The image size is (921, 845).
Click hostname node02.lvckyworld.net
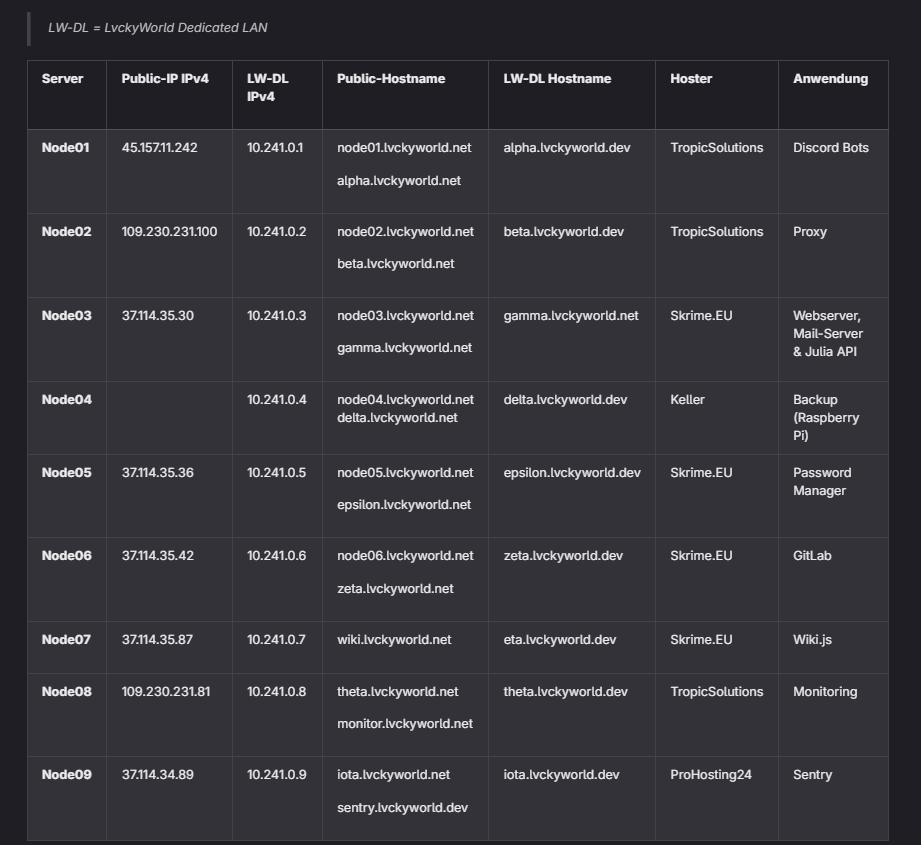click(x=405, y=232)
